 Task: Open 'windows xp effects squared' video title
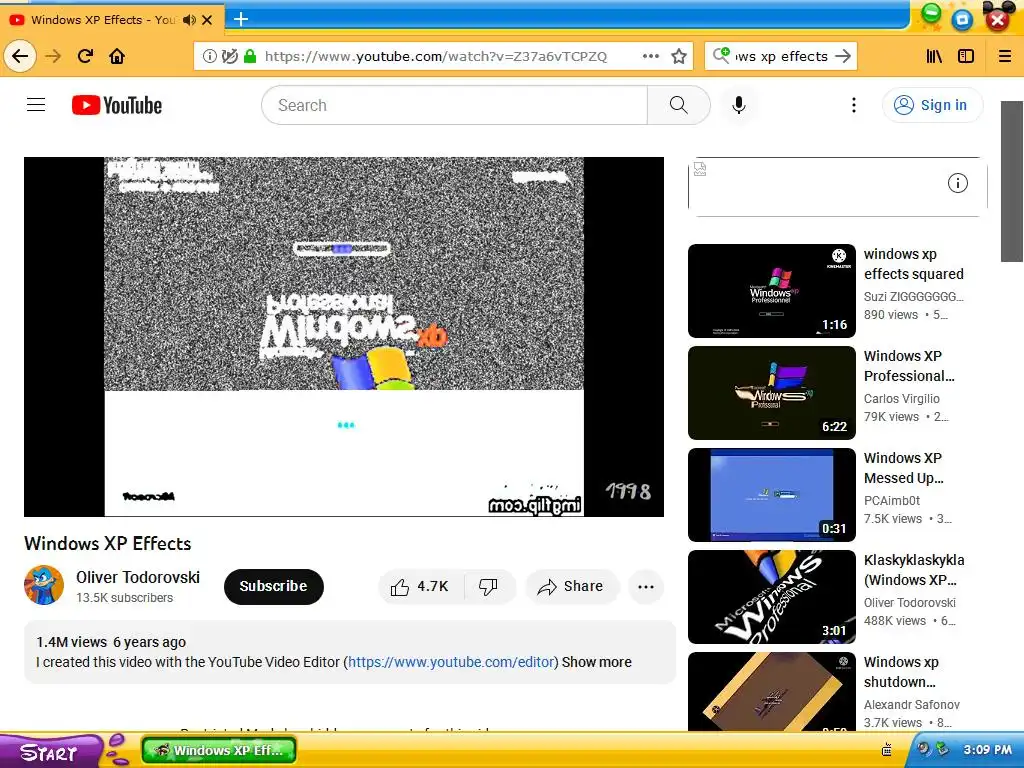pos(913,264)
